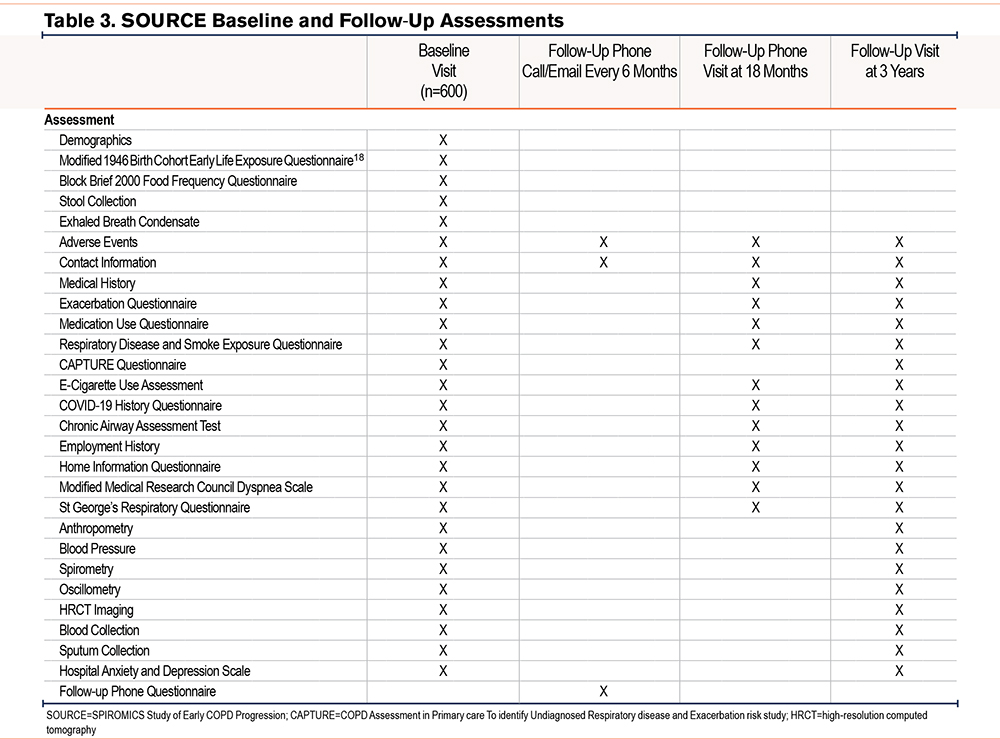Viewport: 1000px width, 739px height.
Task: Open the superscript reference 18
Action: point(359,157)
